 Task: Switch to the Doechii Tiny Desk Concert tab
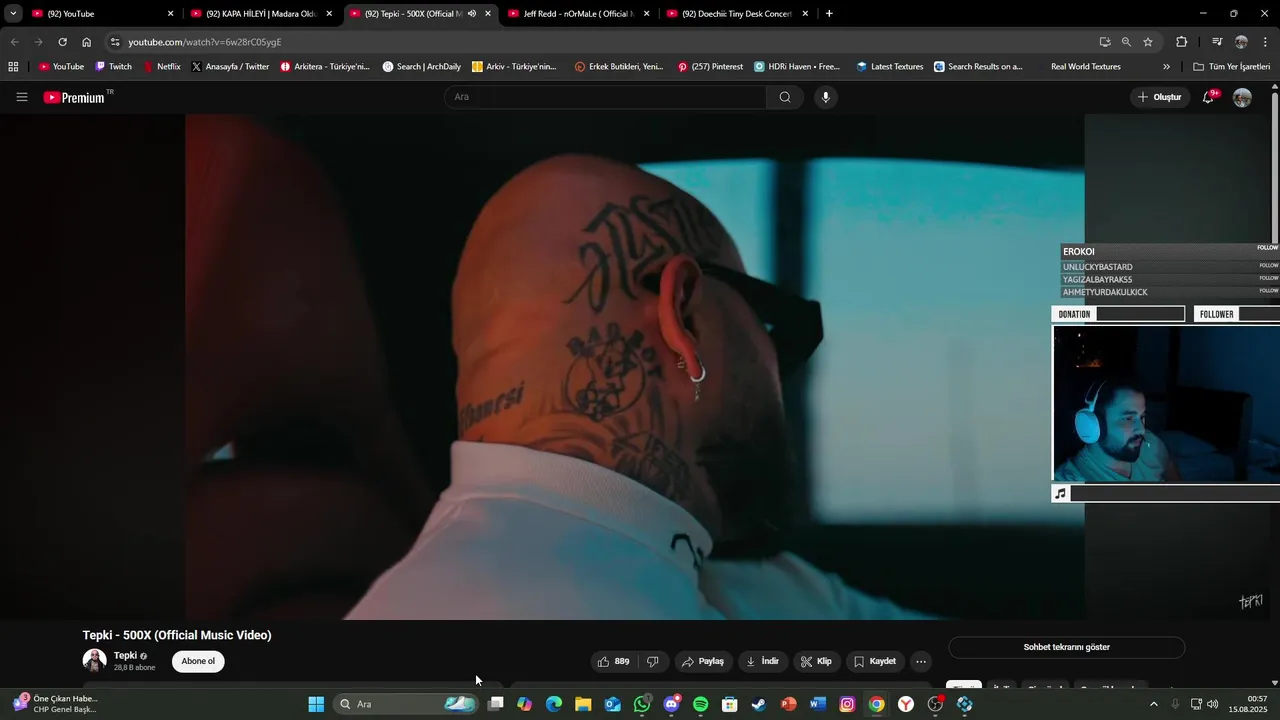737,14
